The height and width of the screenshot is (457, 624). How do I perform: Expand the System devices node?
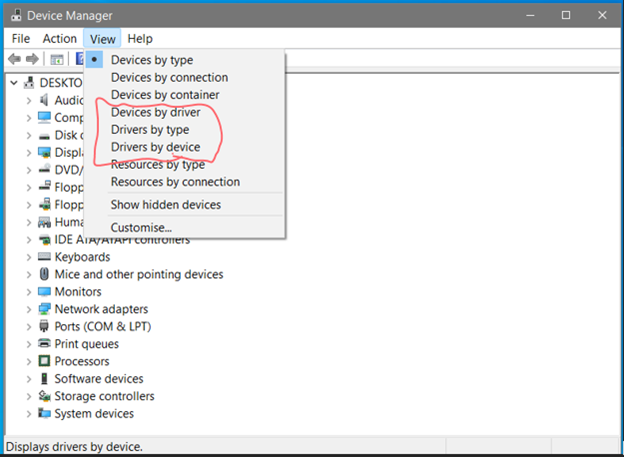(x=29, y=414)
